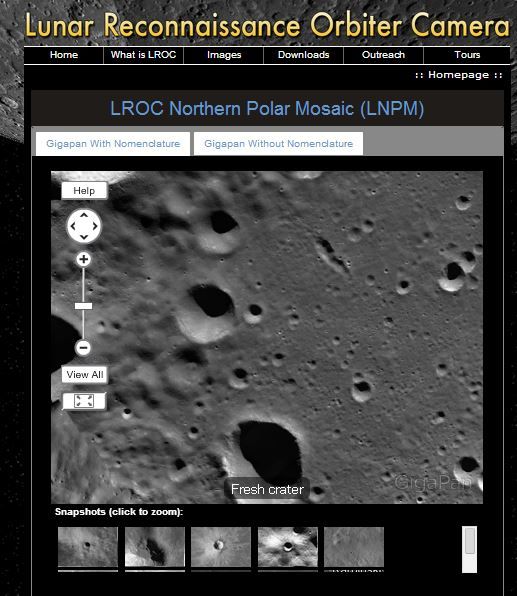Enter full screen with the expand icon

[x=84, y=401]
